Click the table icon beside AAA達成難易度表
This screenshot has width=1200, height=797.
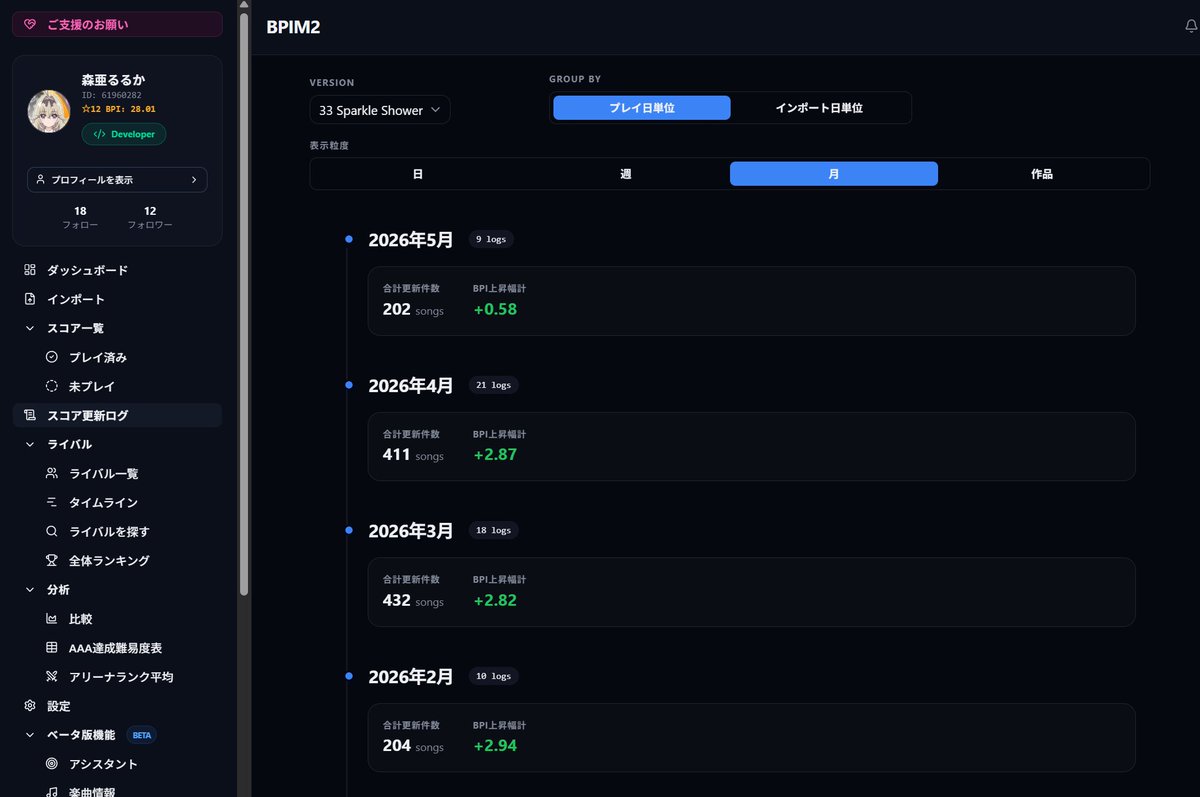coord(52,648)
